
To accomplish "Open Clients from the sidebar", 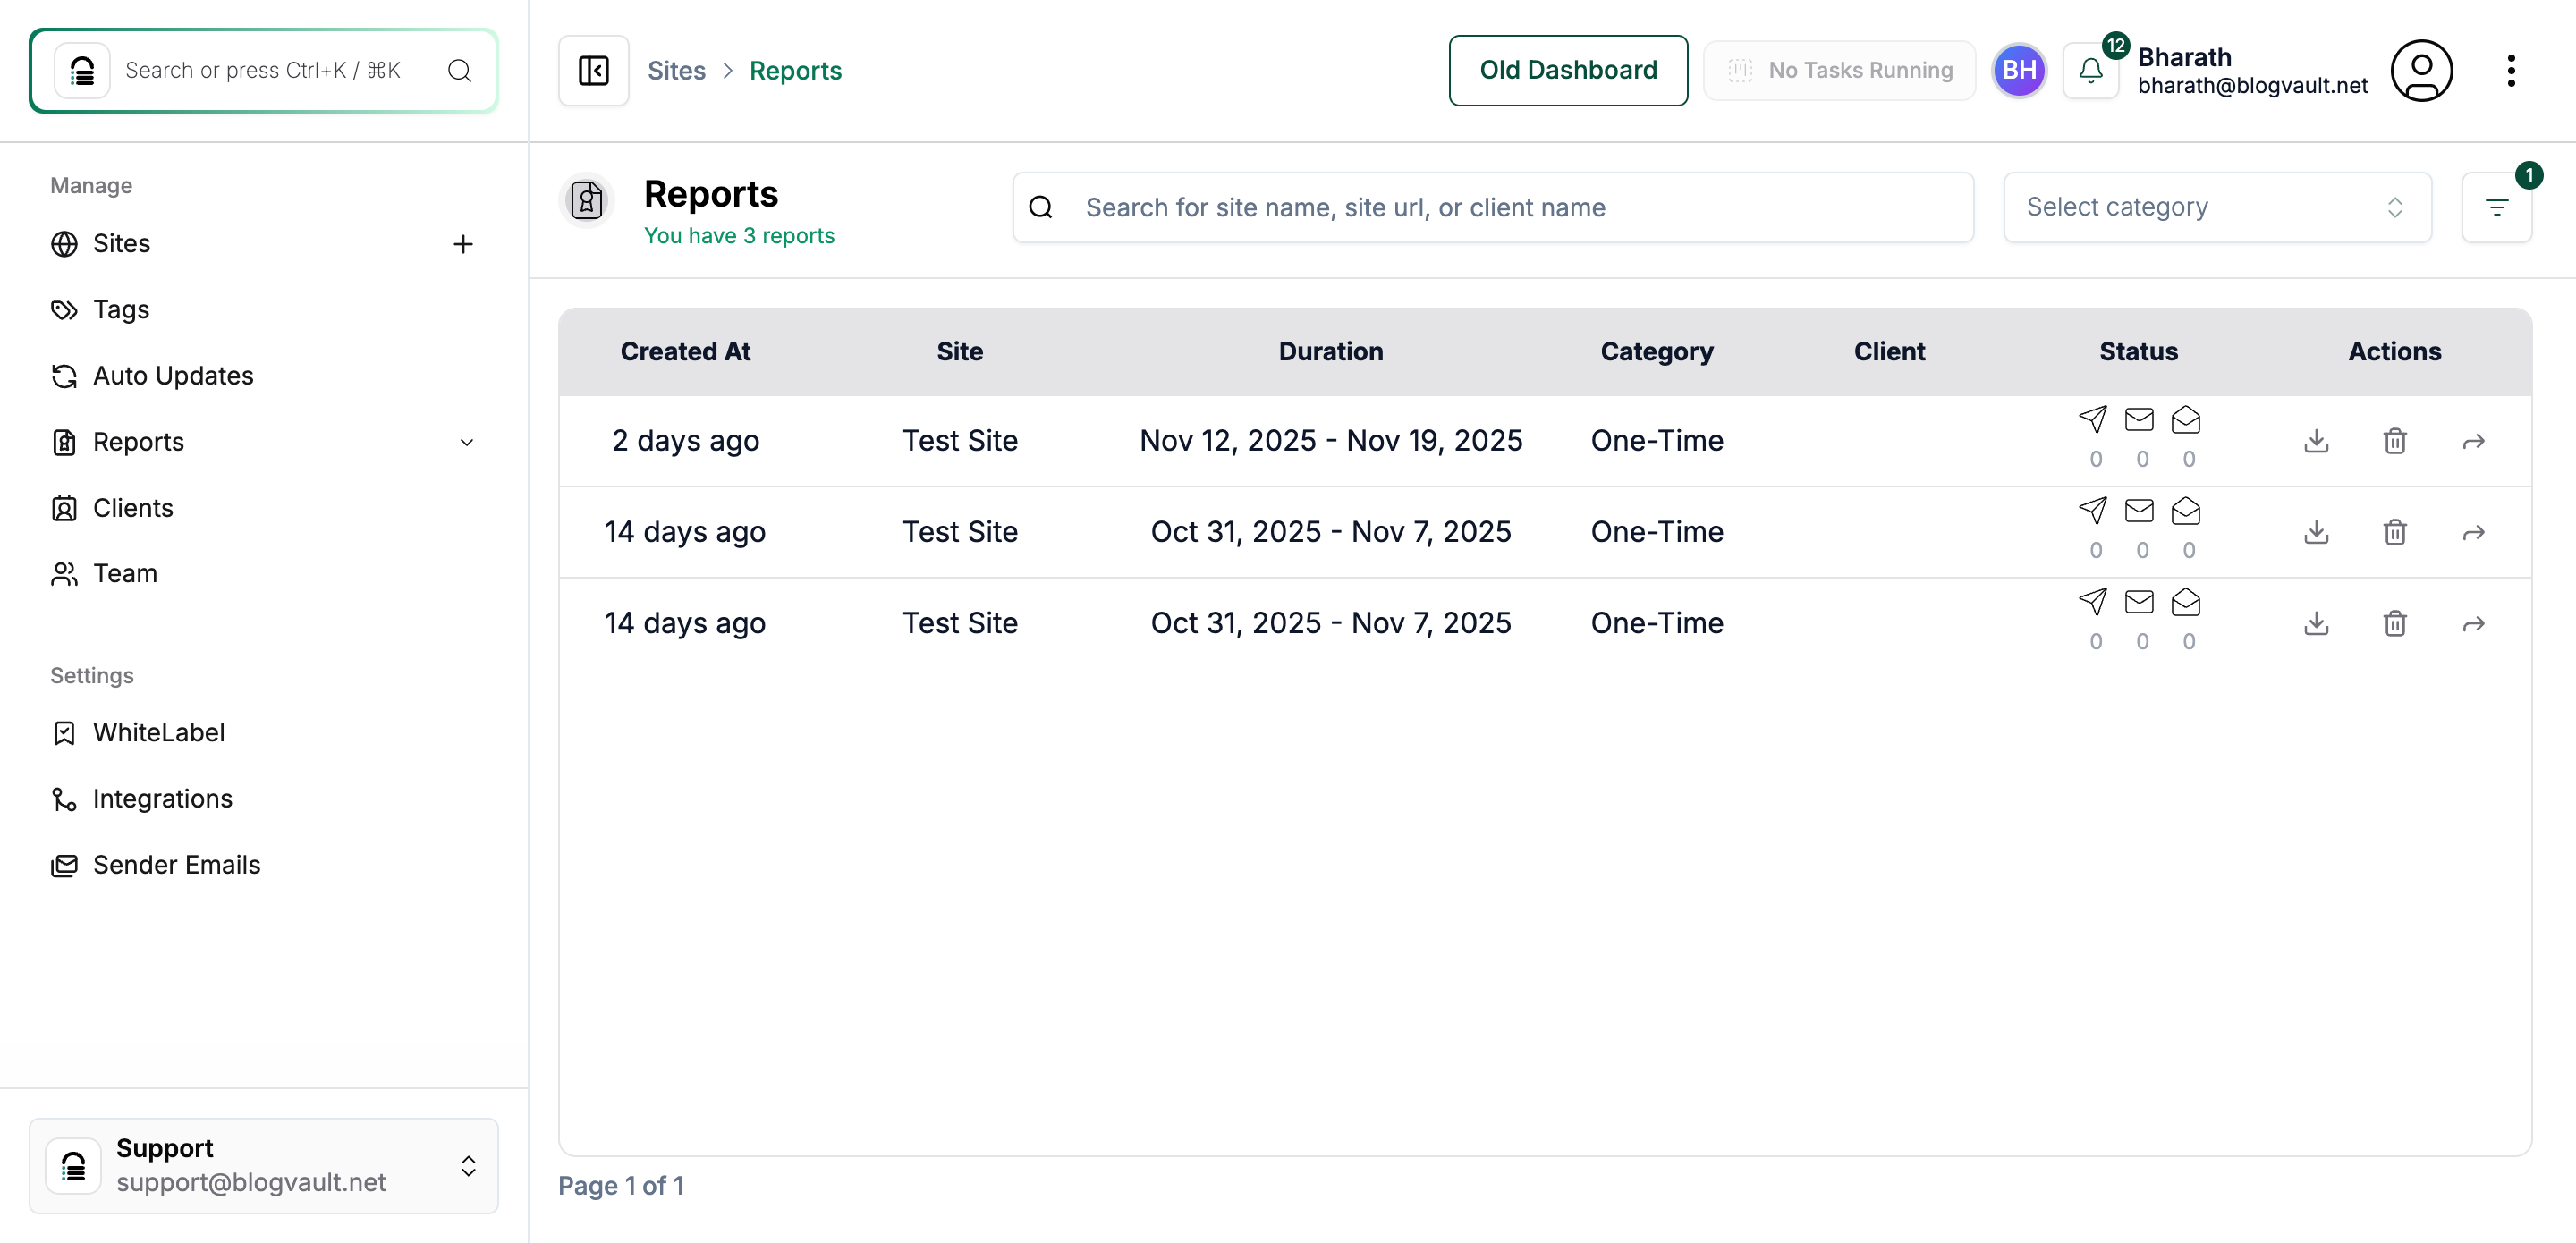I will click(133, 507).
